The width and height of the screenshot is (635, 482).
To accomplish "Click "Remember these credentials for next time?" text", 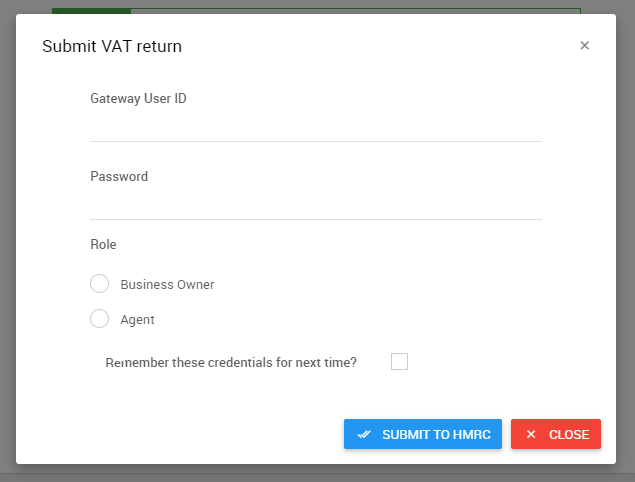I will 231,362.
